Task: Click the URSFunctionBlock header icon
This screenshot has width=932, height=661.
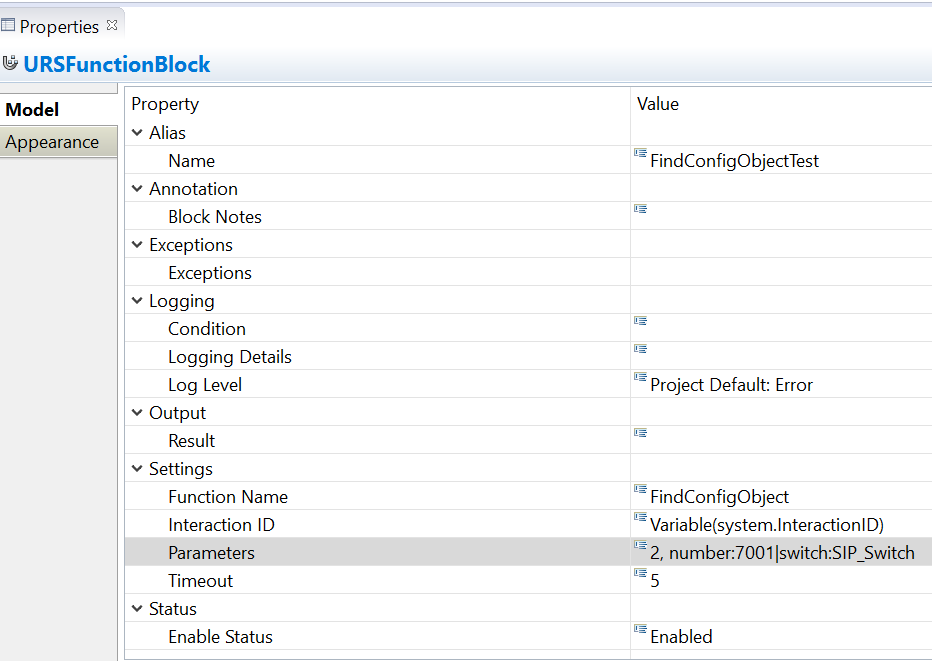Action: pyautogui.click(x=11, y=64)
